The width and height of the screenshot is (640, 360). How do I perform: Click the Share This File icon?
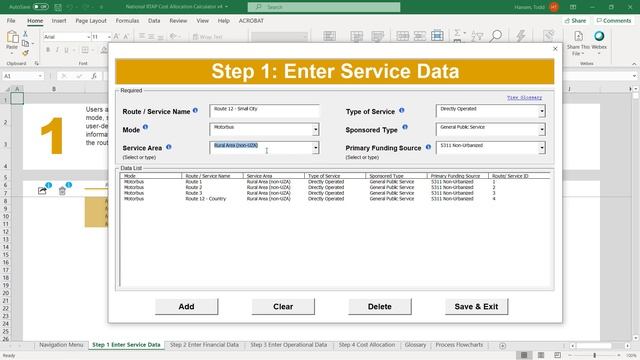click(578, 37)
